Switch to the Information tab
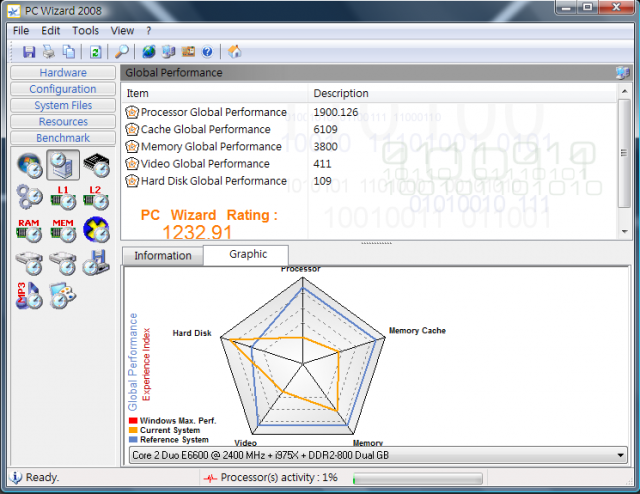This screenshot has height=494, width=640. pos(163,256)
